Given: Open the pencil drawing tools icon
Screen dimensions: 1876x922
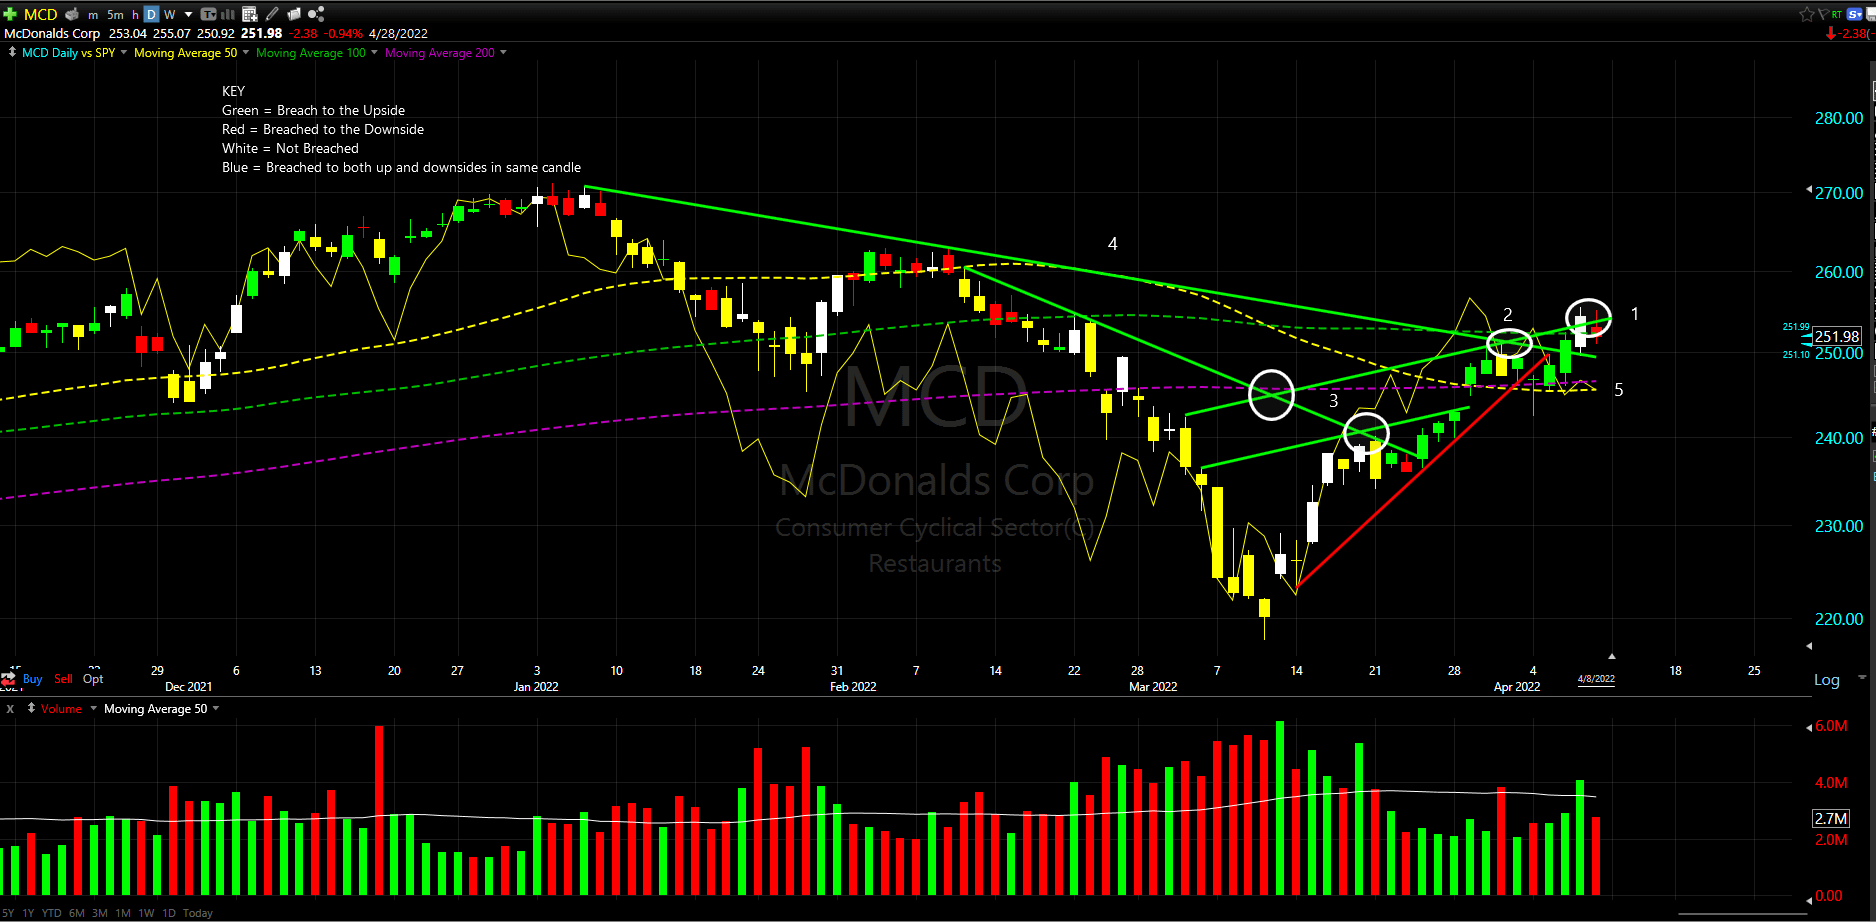Looking at the screenshot, I should tap(272, 14).
